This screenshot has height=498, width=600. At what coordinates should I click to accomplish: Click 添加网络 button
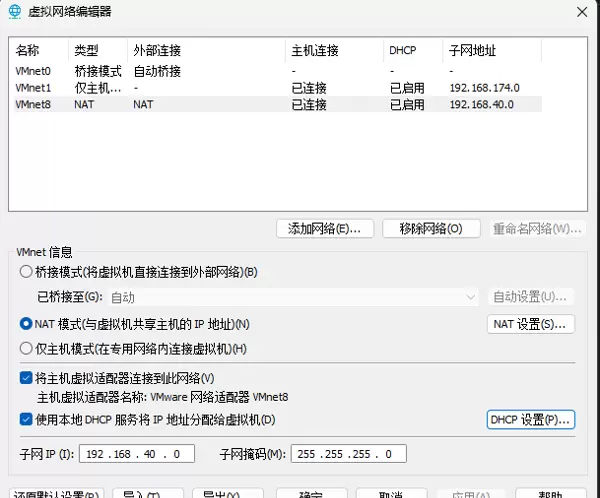tap(325, 228)
